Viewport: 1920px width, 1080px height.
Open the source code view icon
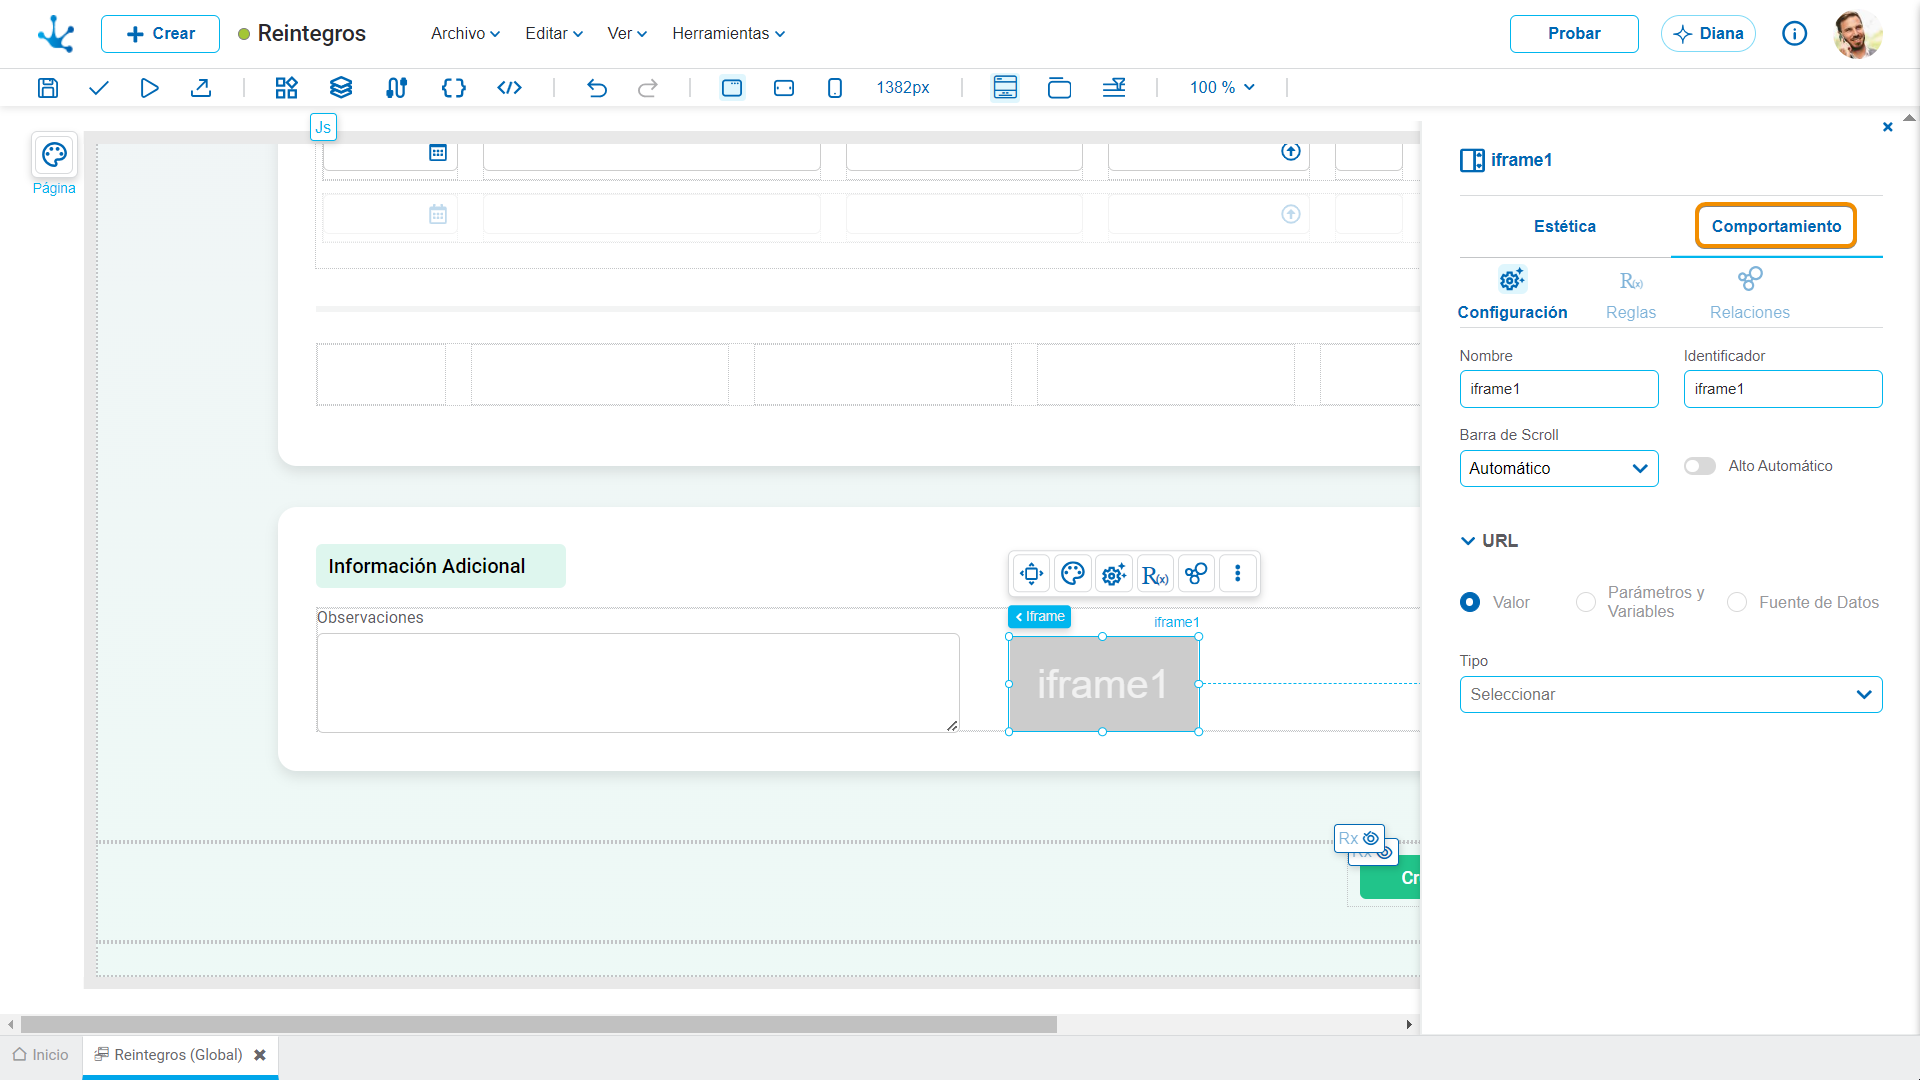[x=509, y=88]
